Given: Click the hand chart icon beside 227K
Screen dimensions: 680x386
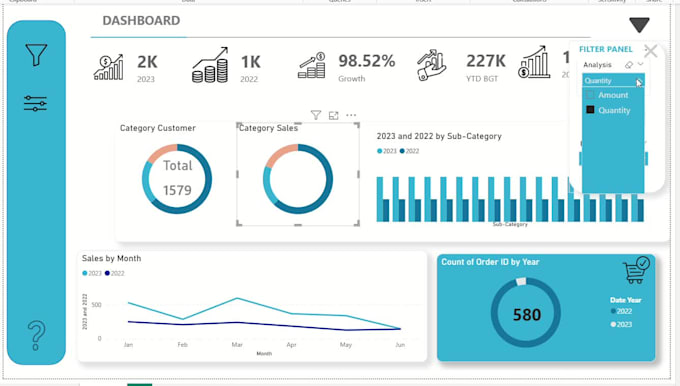Looking at the screenshot, I should (x=432, y=65).
